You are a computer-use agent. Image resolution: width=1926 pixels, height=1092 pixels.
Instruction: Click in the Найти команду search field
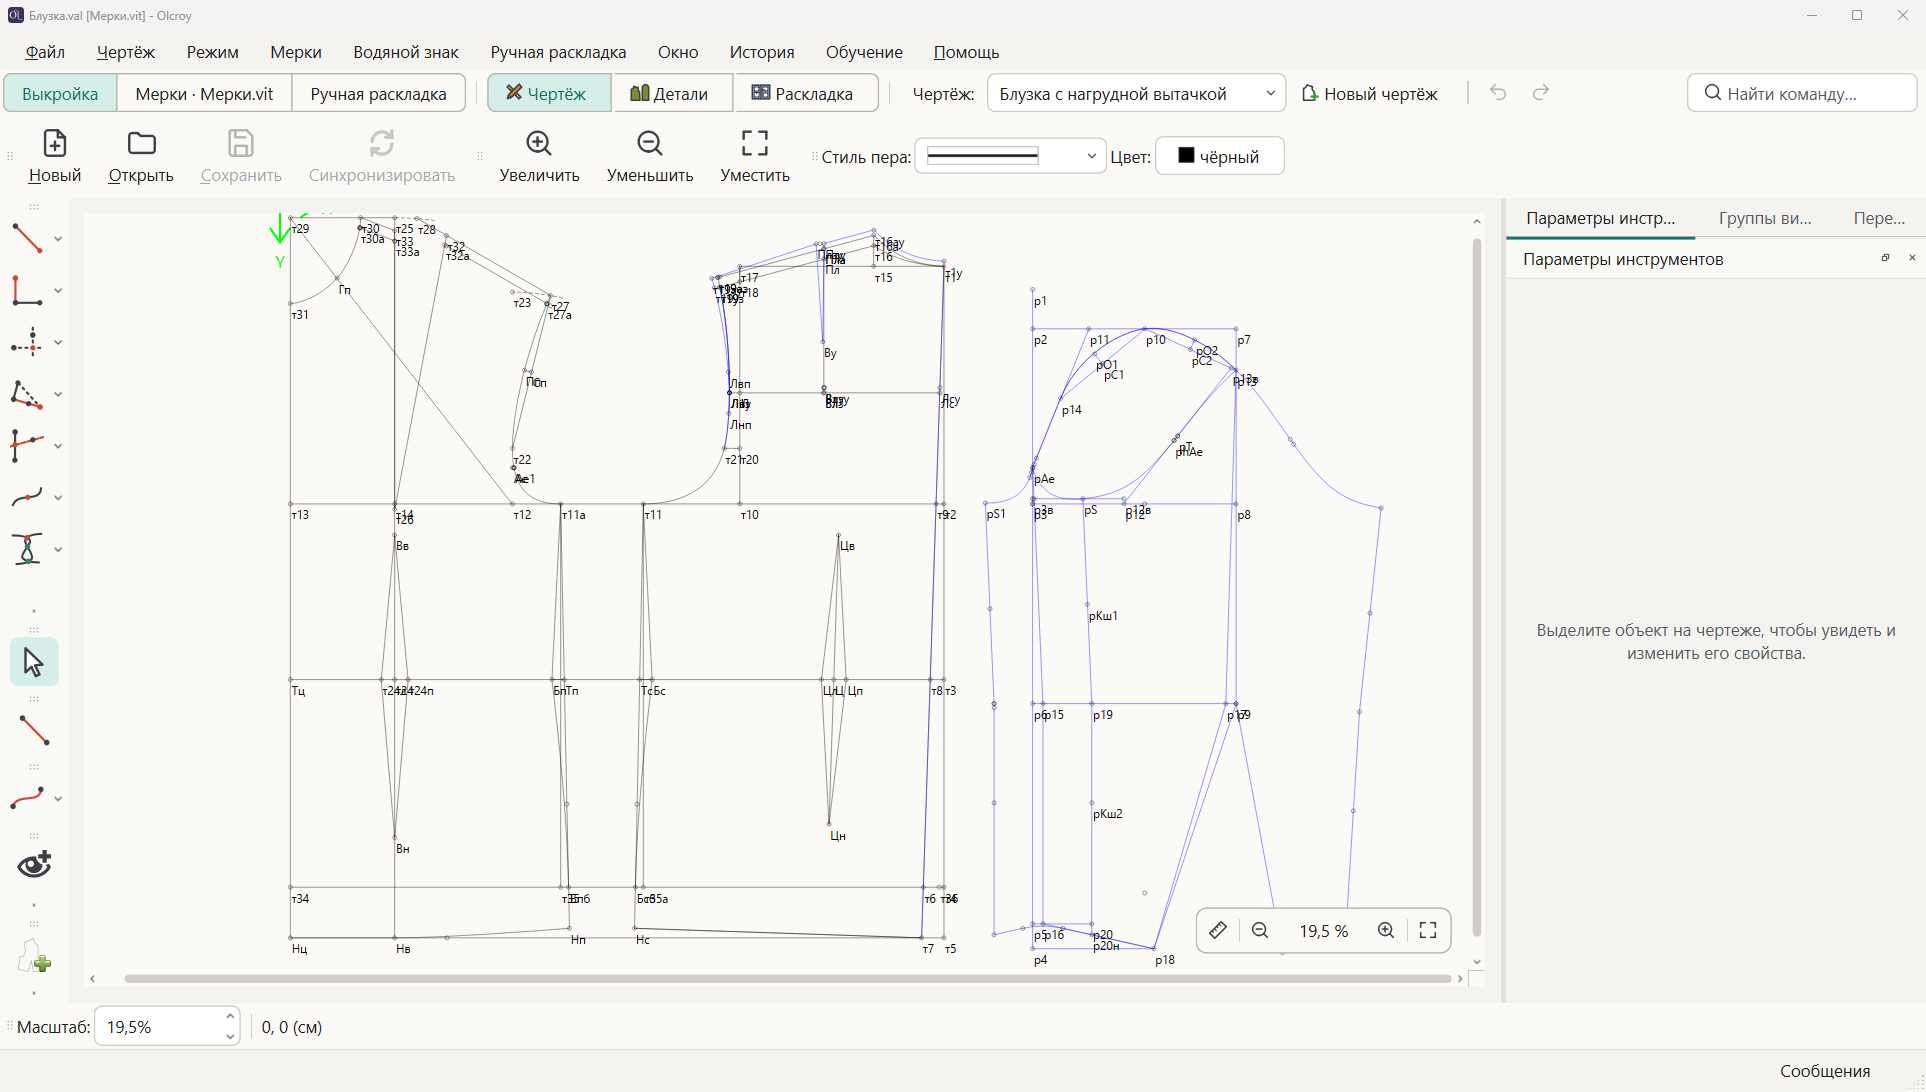1802,93
